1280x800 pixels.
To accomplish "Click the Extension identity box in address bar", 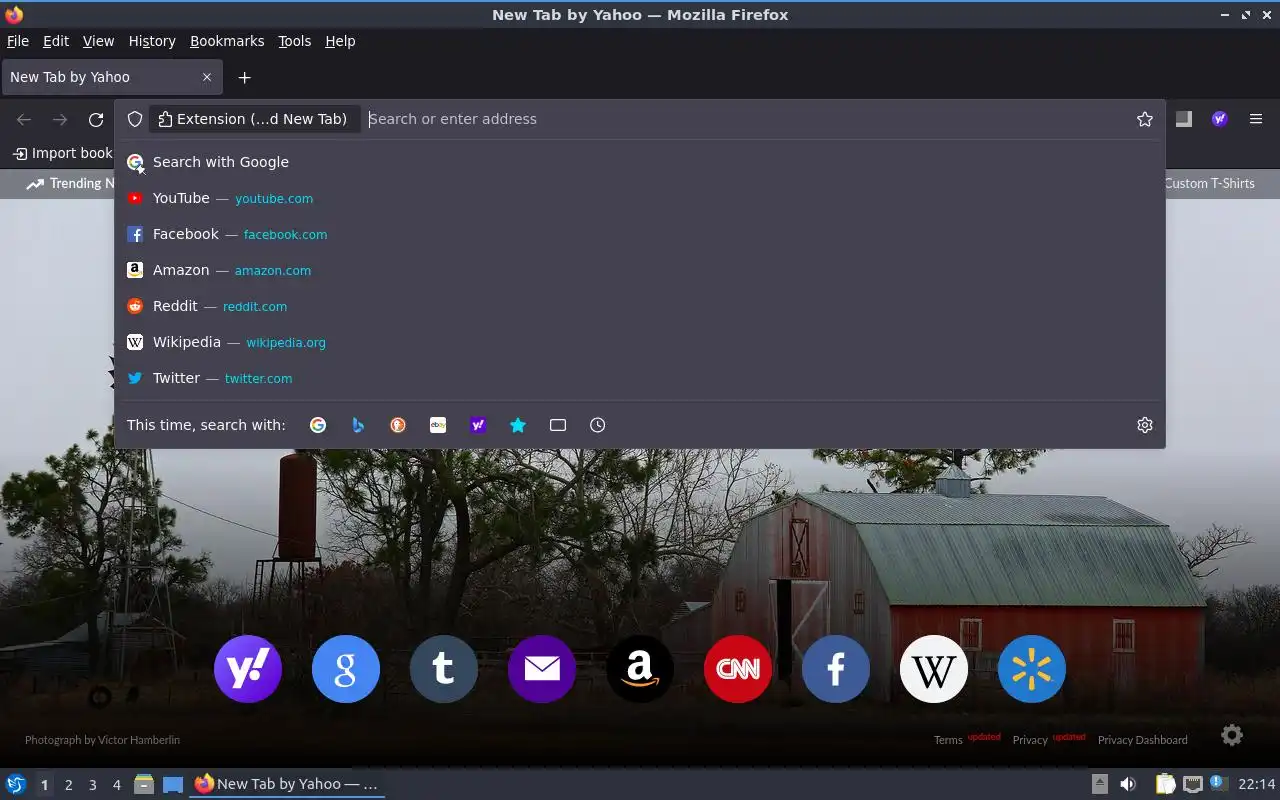I will [x=254, y=119].
